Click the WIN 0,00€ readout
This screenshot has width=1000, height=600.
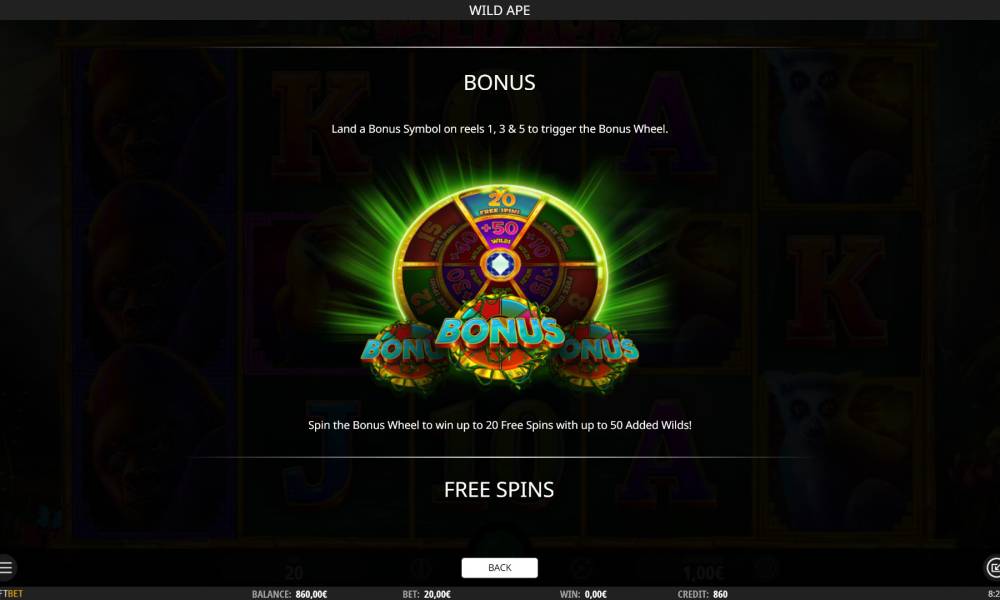(583, 594)
